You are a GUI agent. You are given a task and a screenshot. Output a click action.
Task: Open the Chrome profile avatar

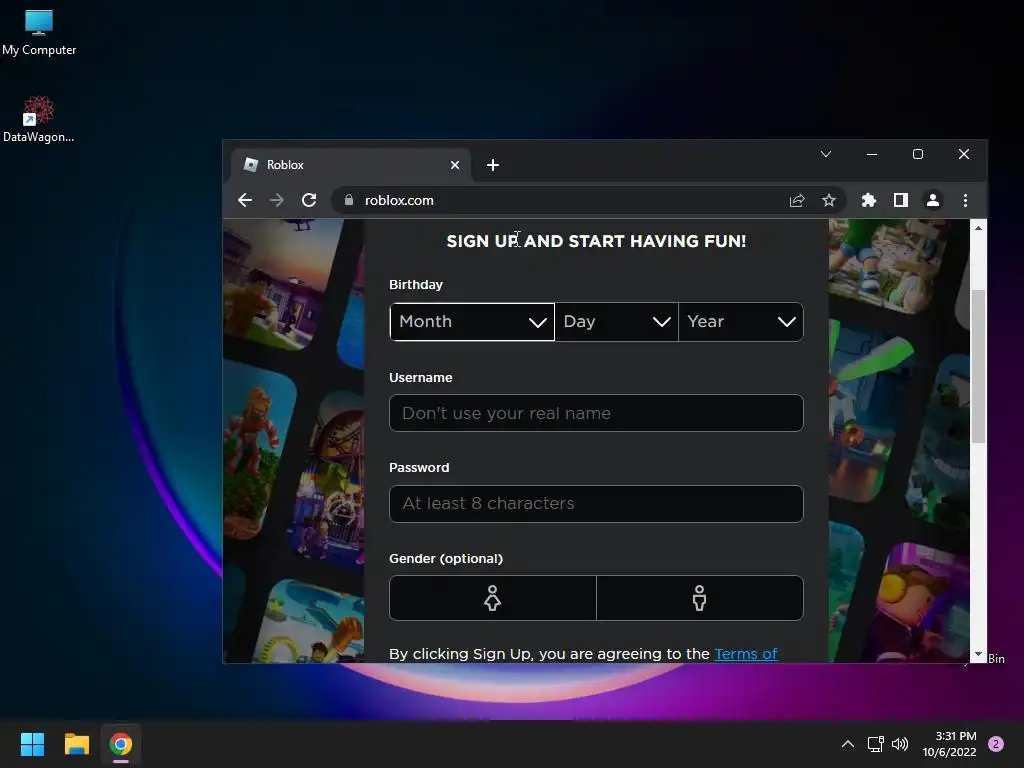[x=933, y=200]
